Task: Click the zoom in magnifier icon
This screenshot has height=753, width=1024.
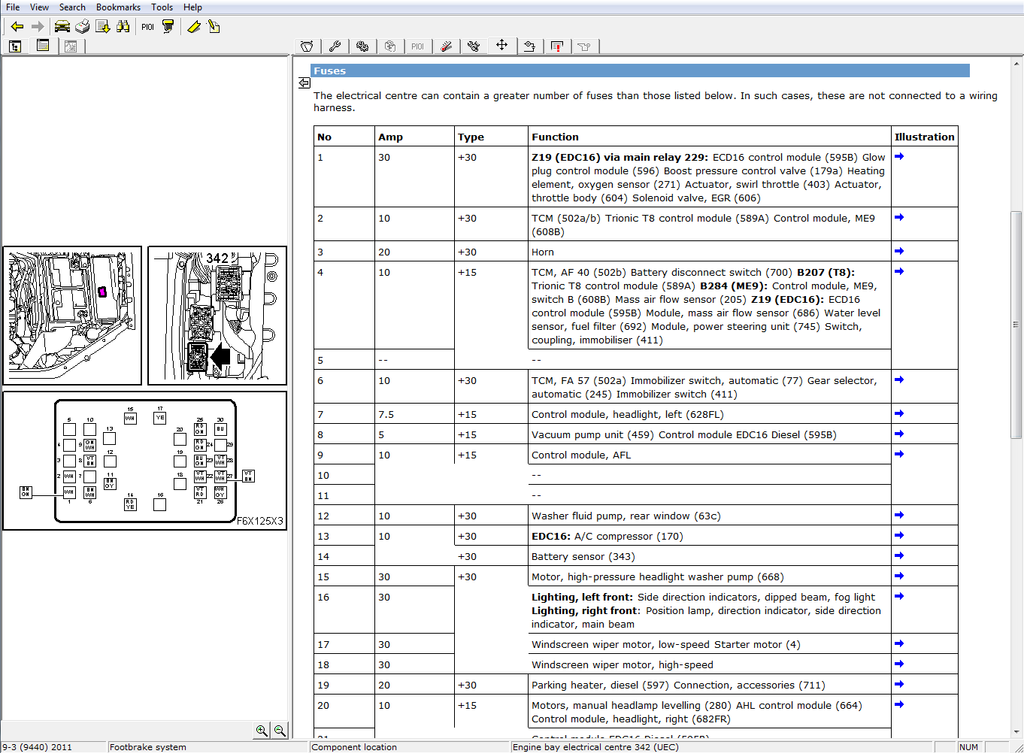Action: [261, 731]
